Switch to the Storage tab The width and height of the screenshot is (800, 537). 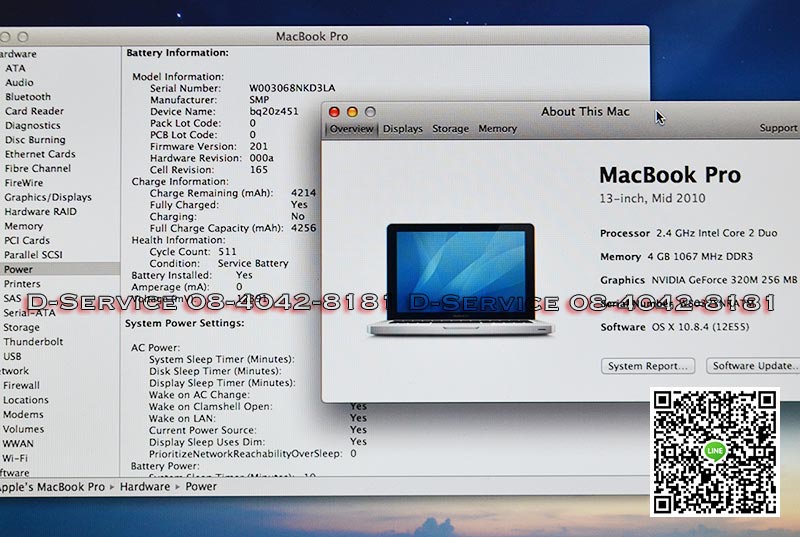coord(450,129)
